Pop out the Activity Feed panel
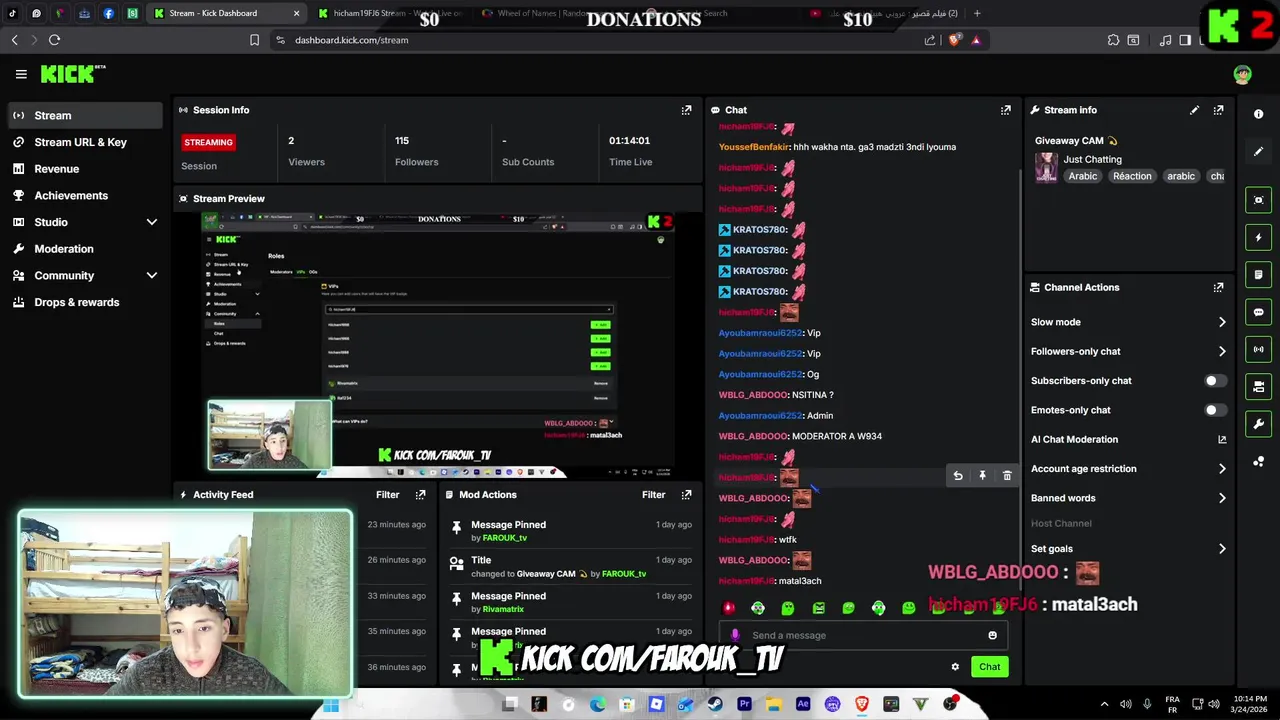Viewport: 1280px width, 720px height. (x=420, y=495)
